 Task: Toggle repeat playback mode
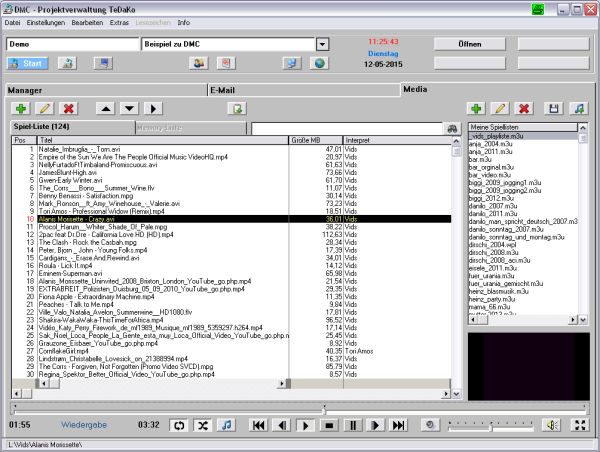(x=179, y=425)
